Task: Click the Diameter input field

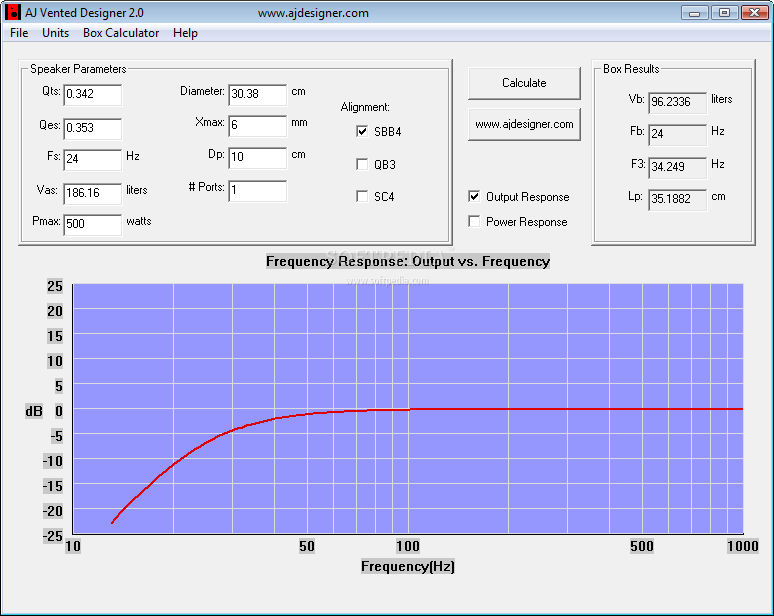Action: point(257,94)
